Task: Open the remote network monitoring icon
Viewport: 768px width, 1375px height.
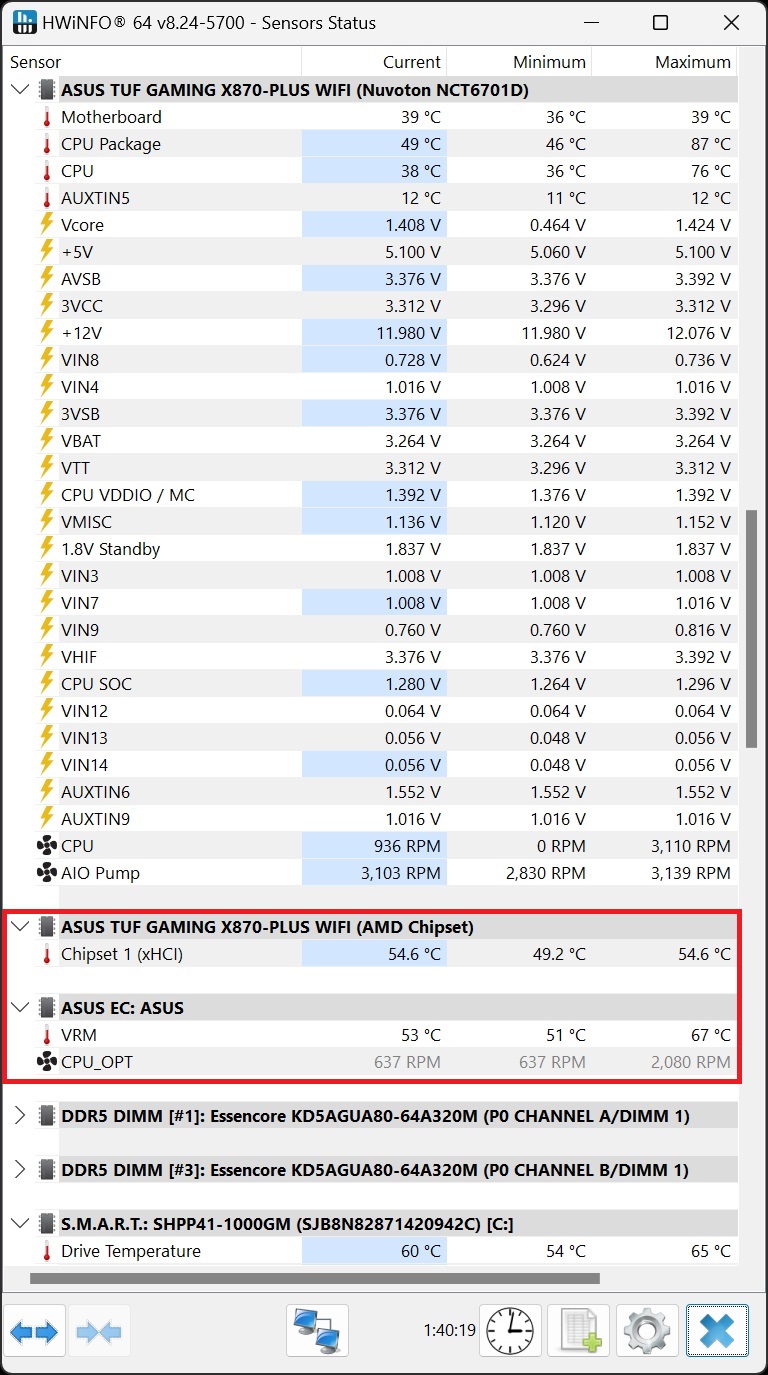Action: [x=317, y=1331]
